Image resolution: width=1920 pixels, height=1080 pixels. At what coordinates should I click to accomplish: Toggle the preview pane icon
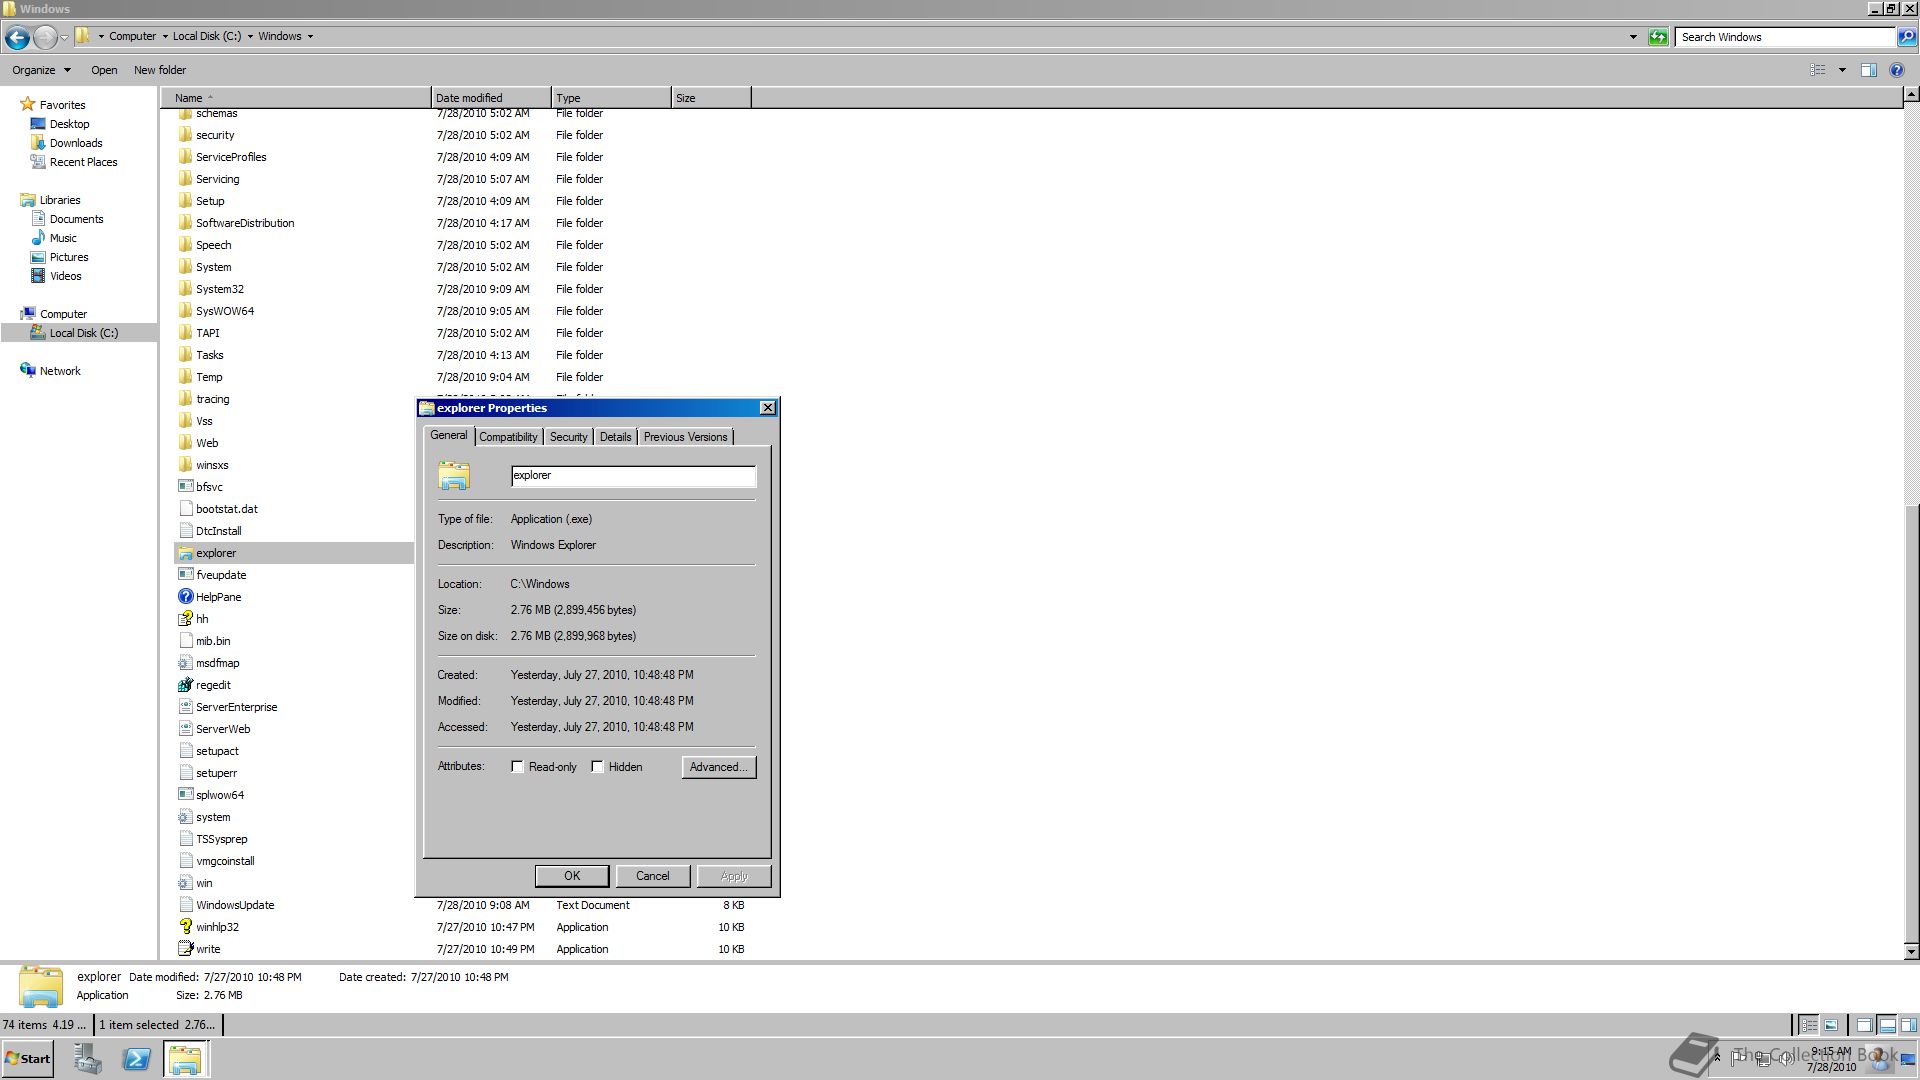(1868, 70)
